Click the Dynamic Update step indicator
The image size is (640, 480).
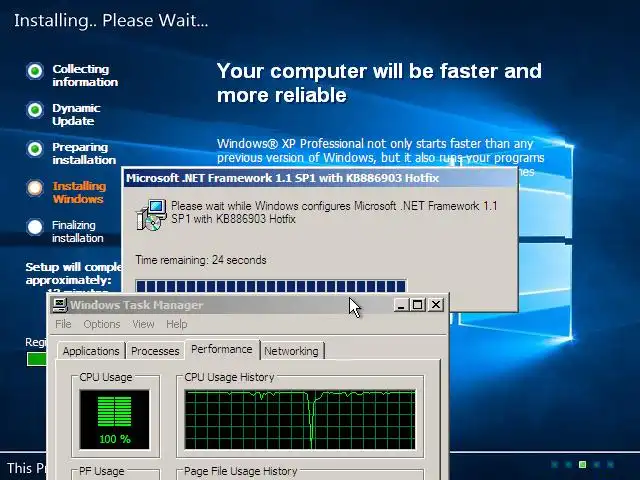35,110
